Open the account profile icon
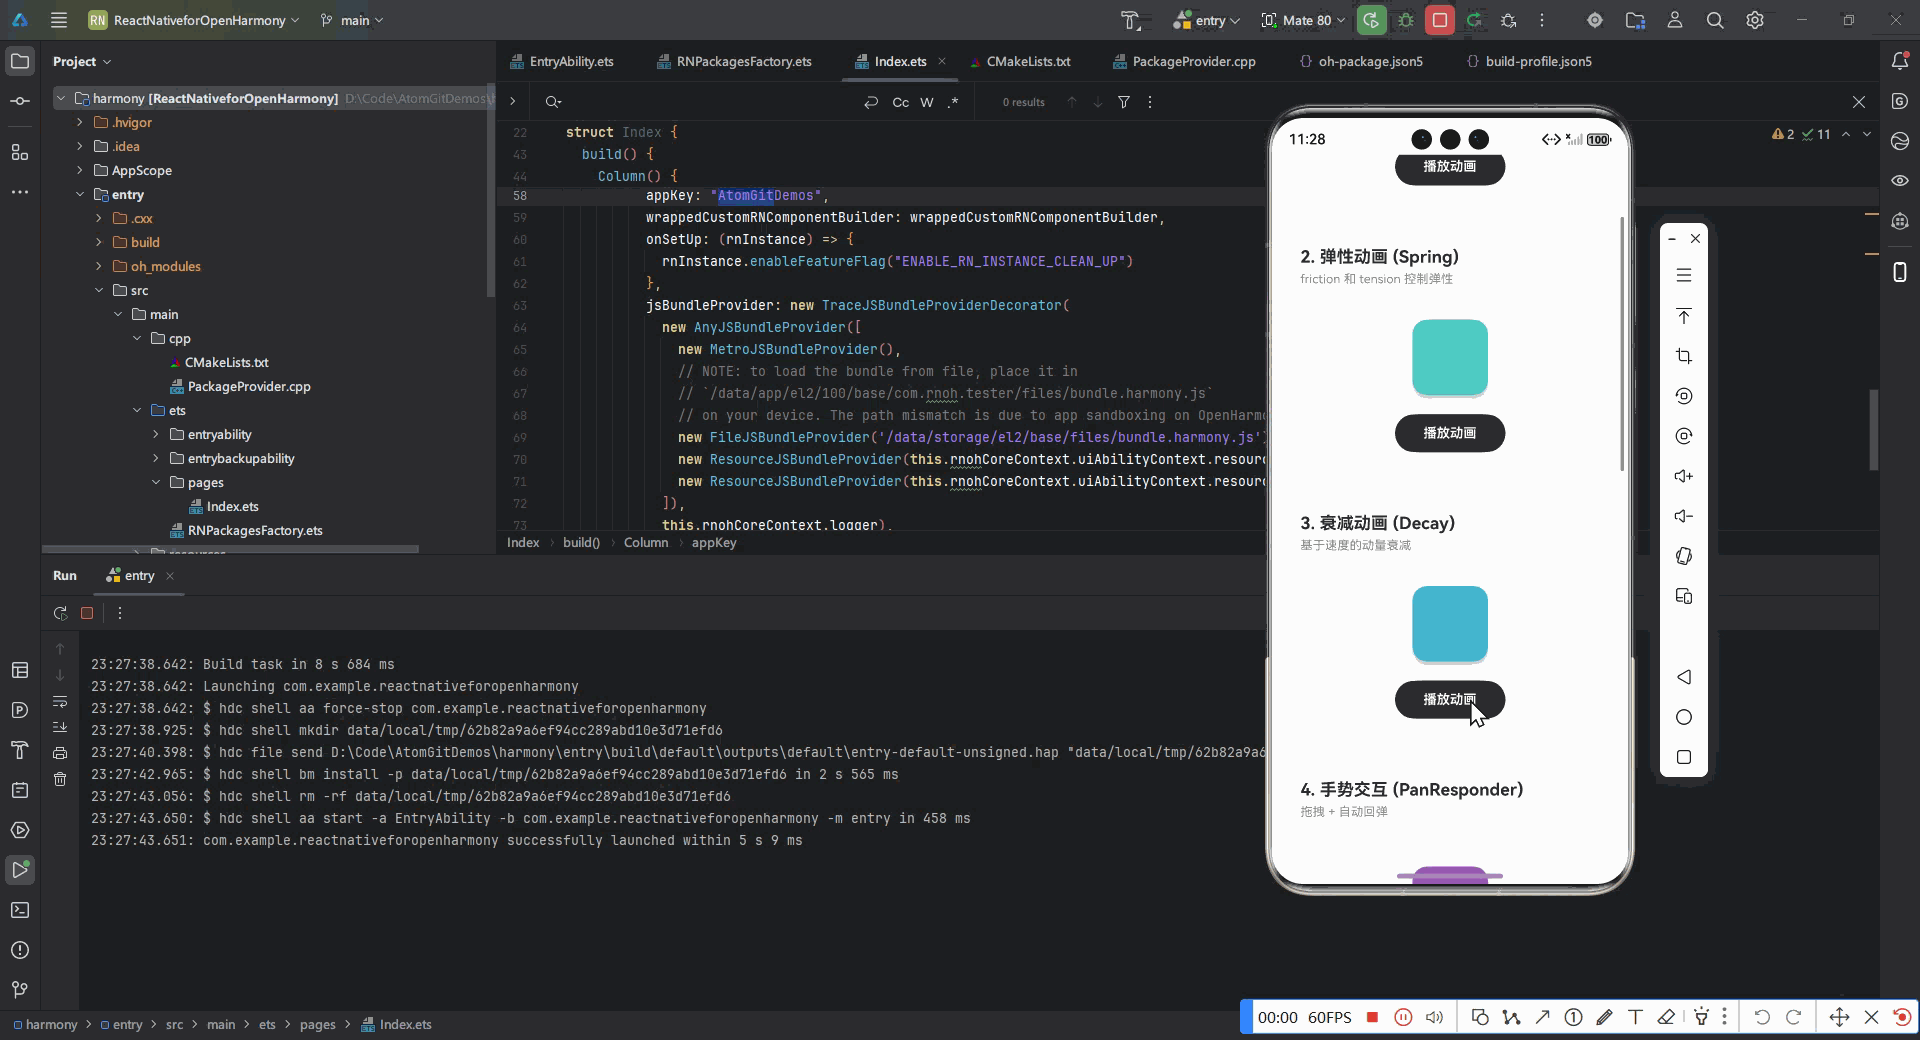Screen dimensions: 1920x1040 (x=1675, y=20)
